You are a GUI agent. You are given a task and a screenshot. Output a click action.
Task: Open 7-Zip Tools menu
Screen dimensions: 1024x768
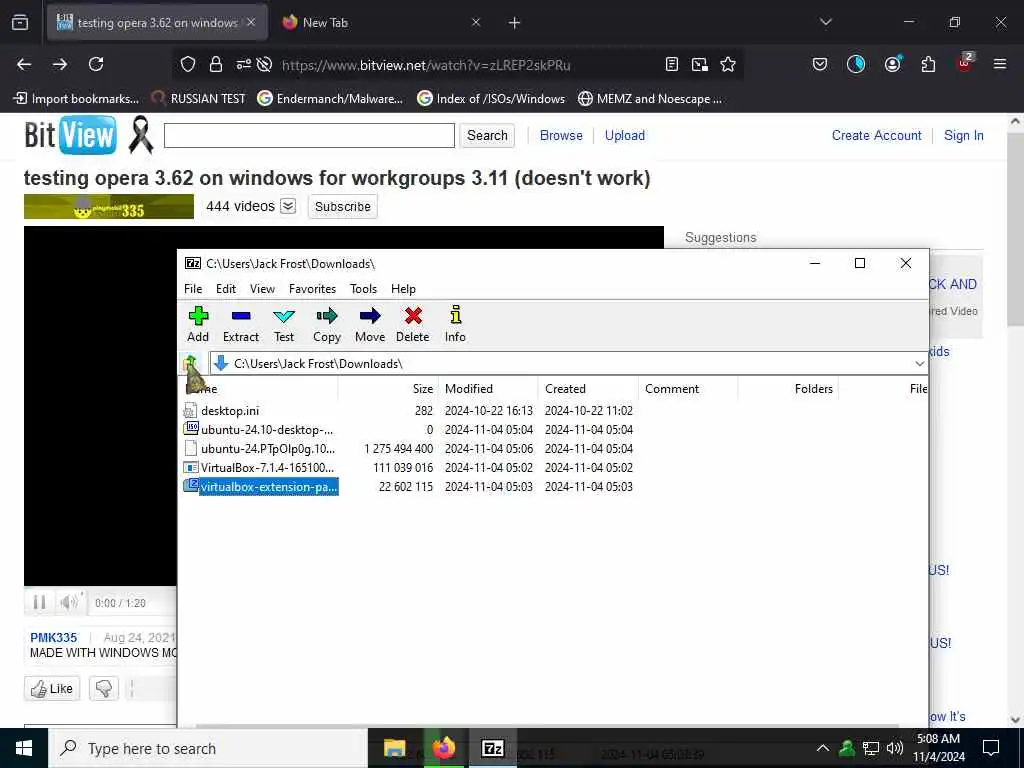363,289
